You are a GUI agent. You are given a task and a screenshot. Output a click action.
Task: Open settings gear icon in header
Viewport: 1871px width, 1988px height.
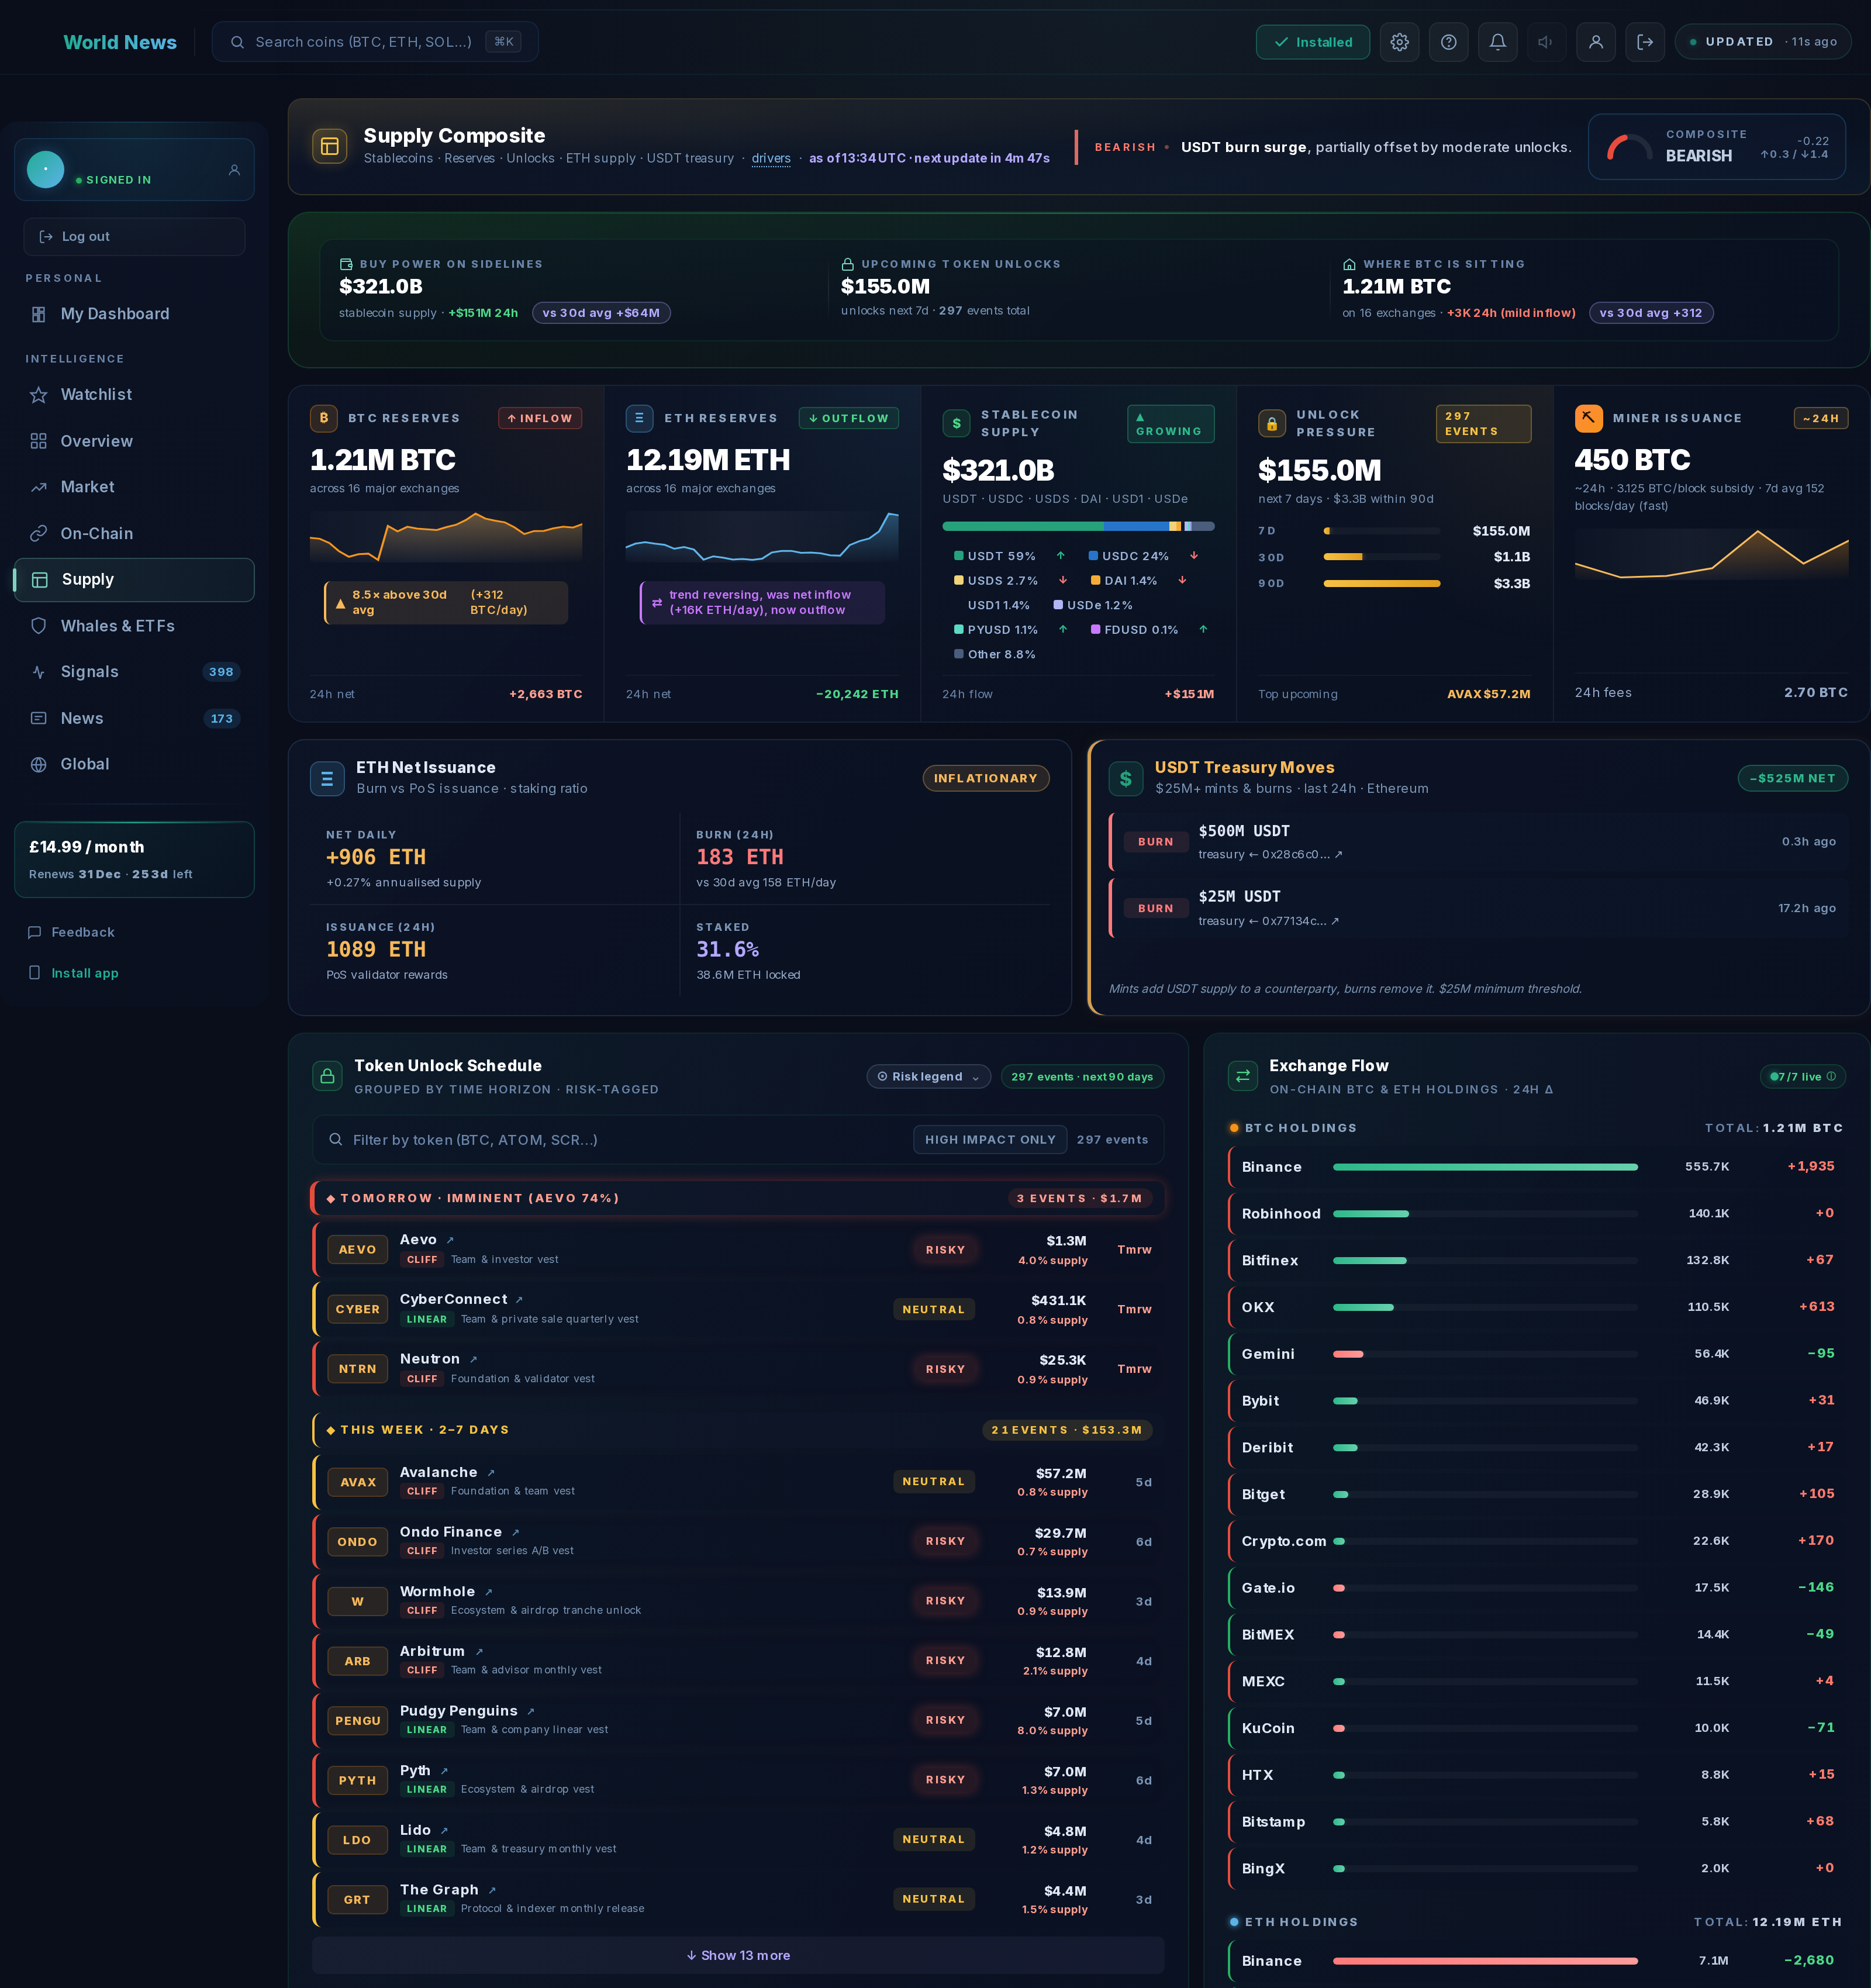pyautogui.click(x=1399, y=42)
